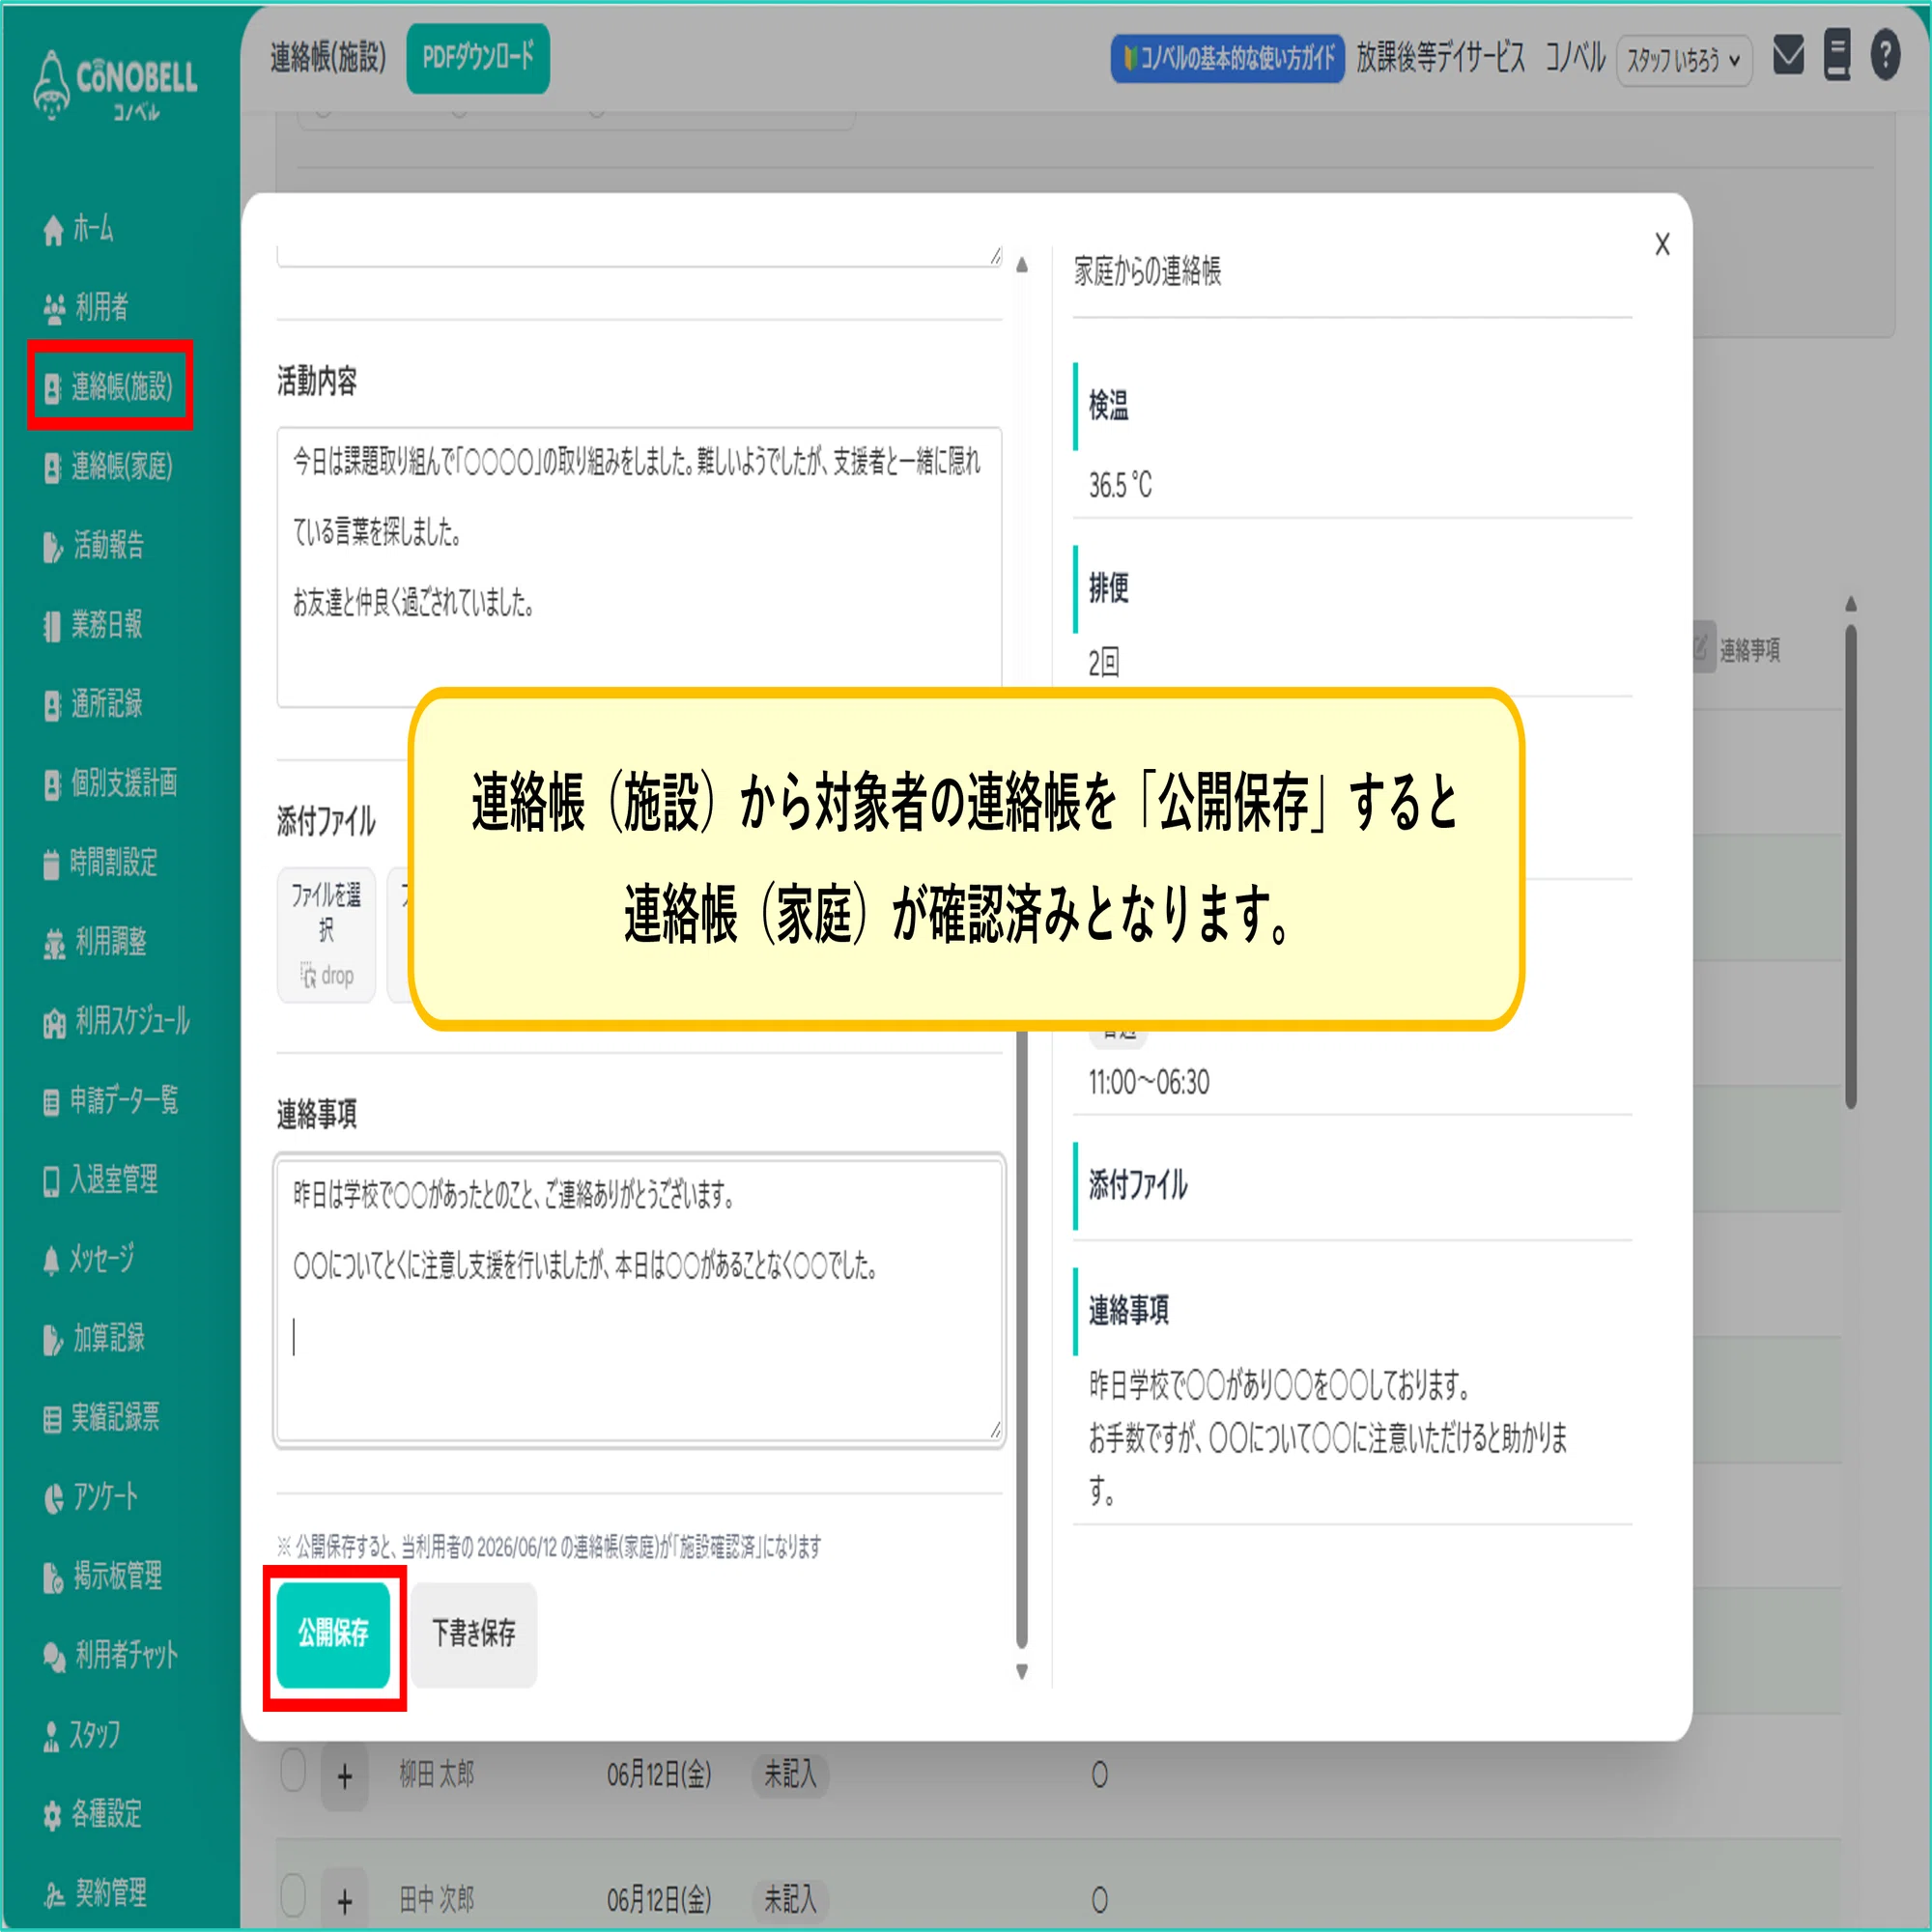Open 入退室管理 in the sidebar

tap(100, 1179)
